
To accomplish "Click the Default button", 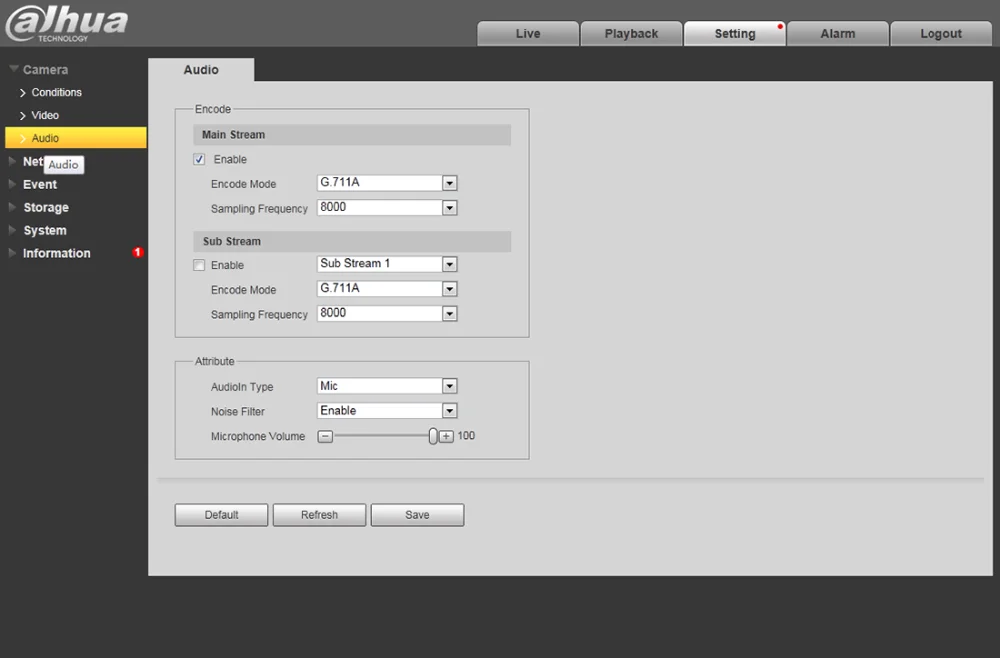I will [221, 515].
